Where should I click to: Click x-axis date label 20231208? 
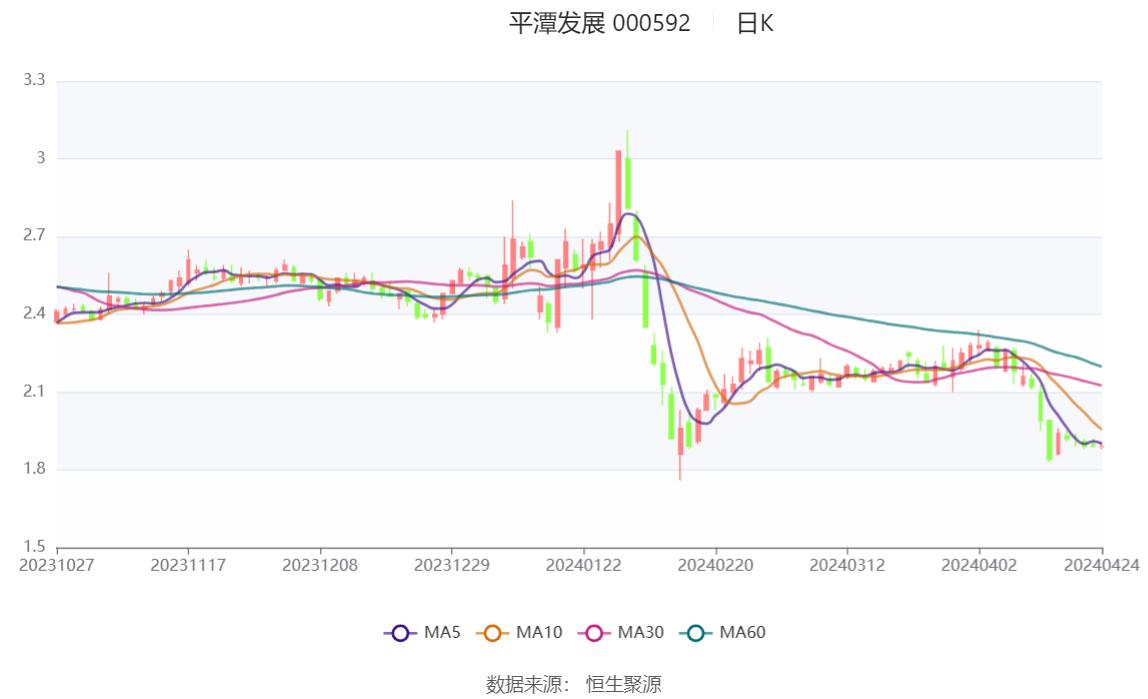click(x=320, y=565)
